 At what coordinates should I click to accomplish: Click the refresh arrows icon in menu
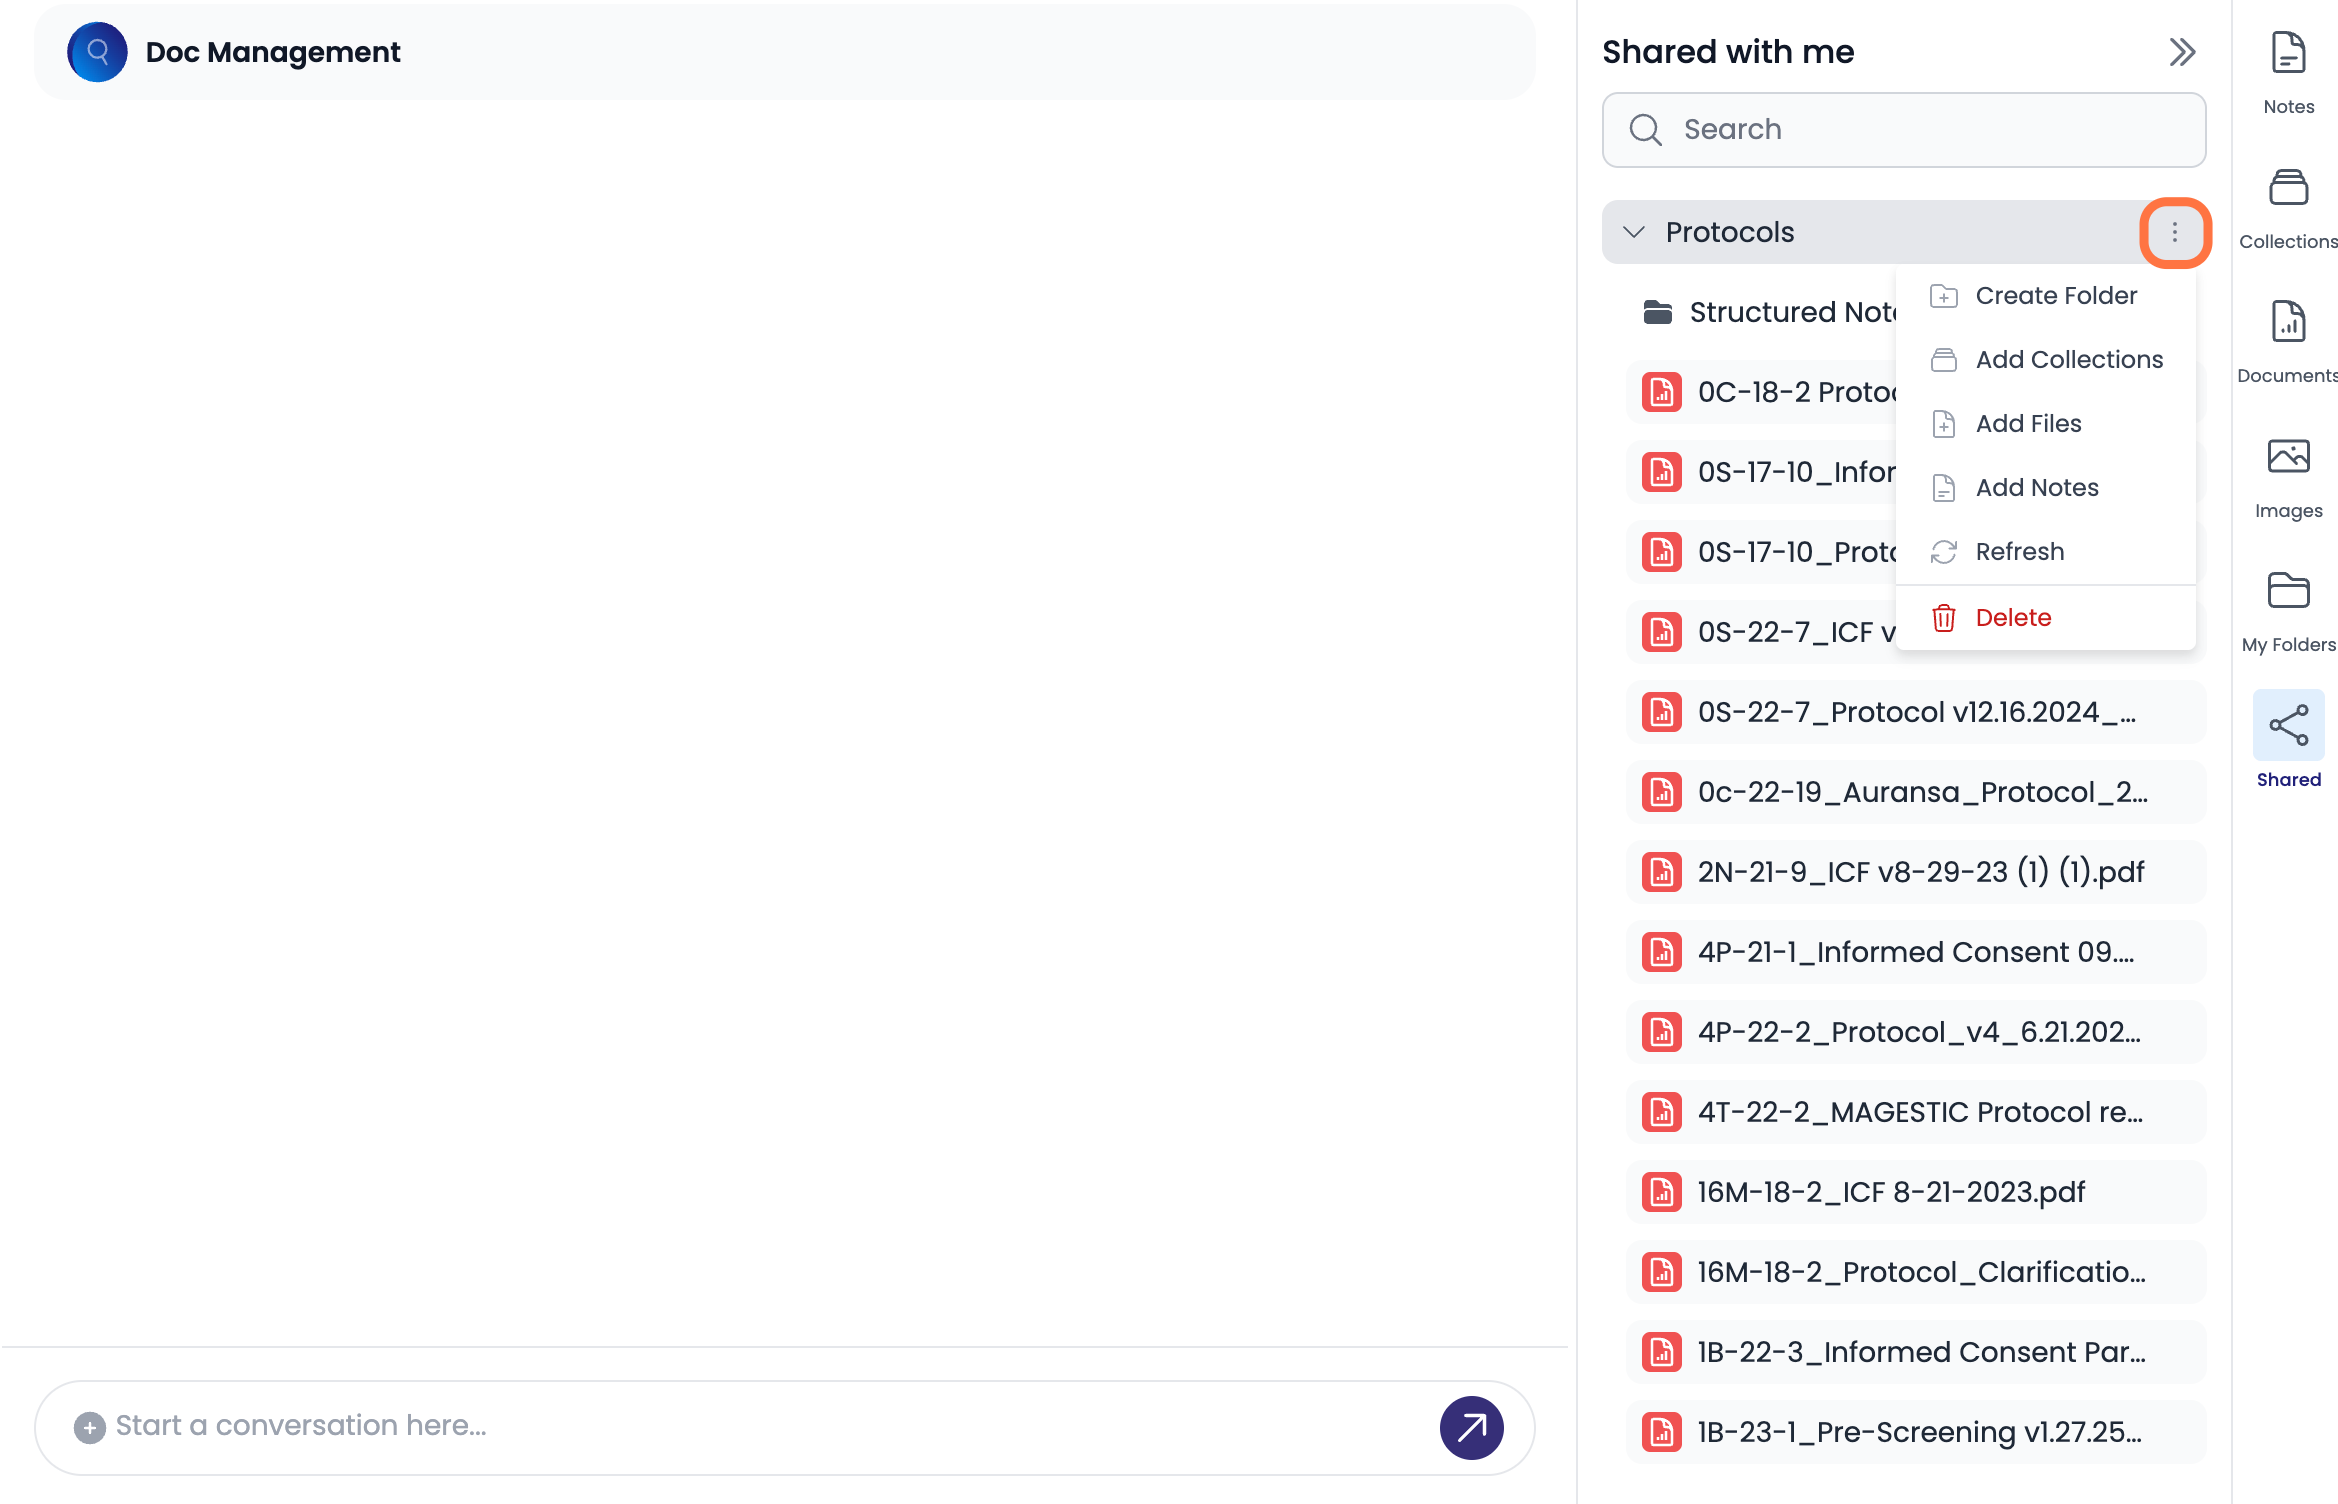pos(1943,552)
